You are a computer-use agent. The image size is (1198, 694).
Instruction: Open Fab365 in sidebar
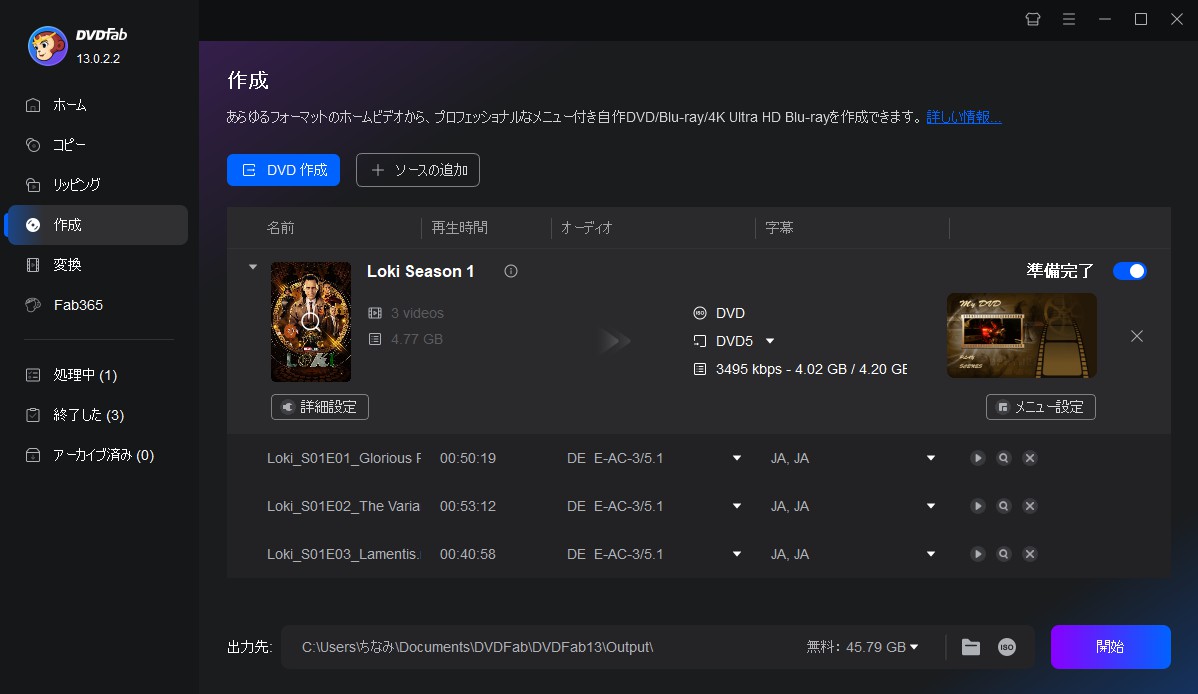[x=97, y=305]
